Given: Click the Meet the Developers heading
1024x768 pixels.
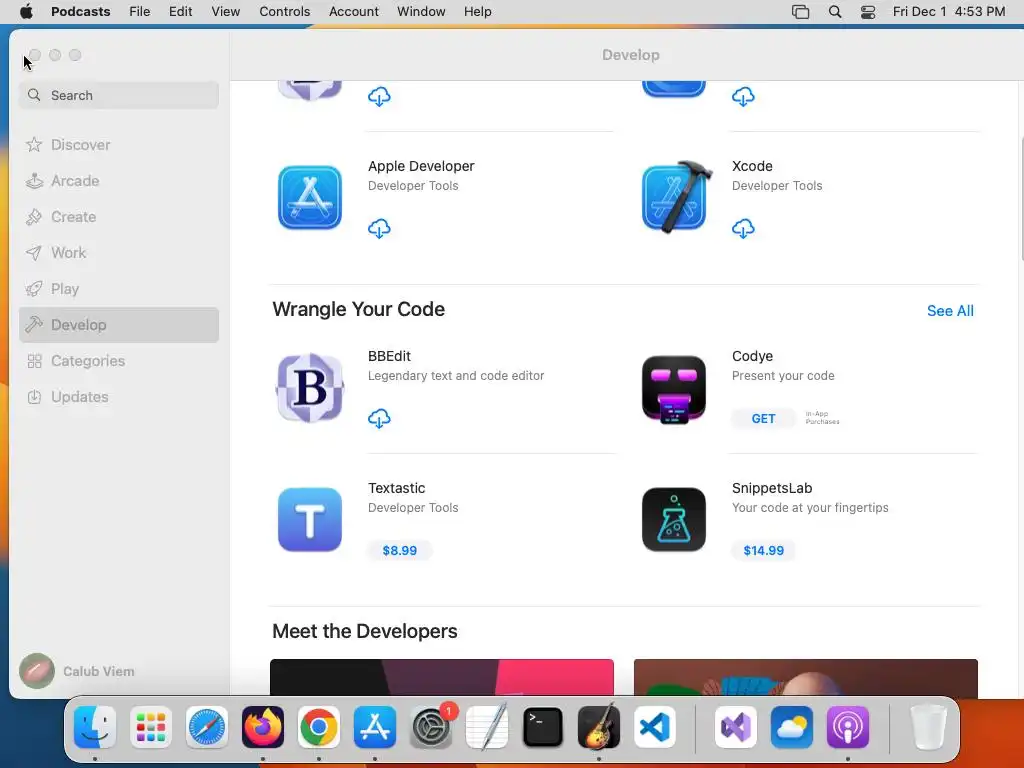Looking at the screenshot, I should [364, 632].
